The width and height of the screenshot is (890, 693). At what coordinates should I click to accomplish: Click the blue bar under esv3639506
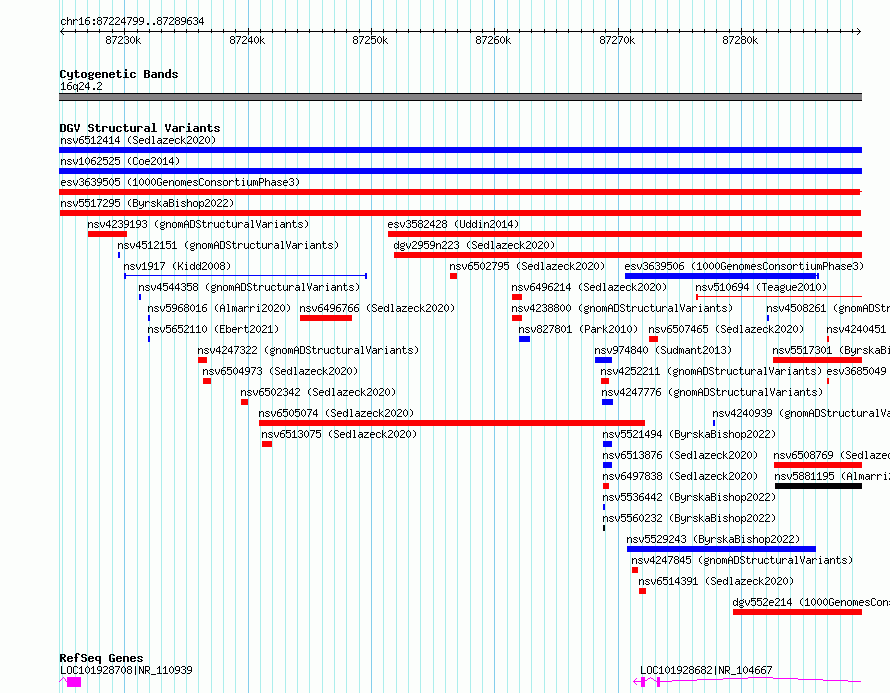tap(721, 276)
